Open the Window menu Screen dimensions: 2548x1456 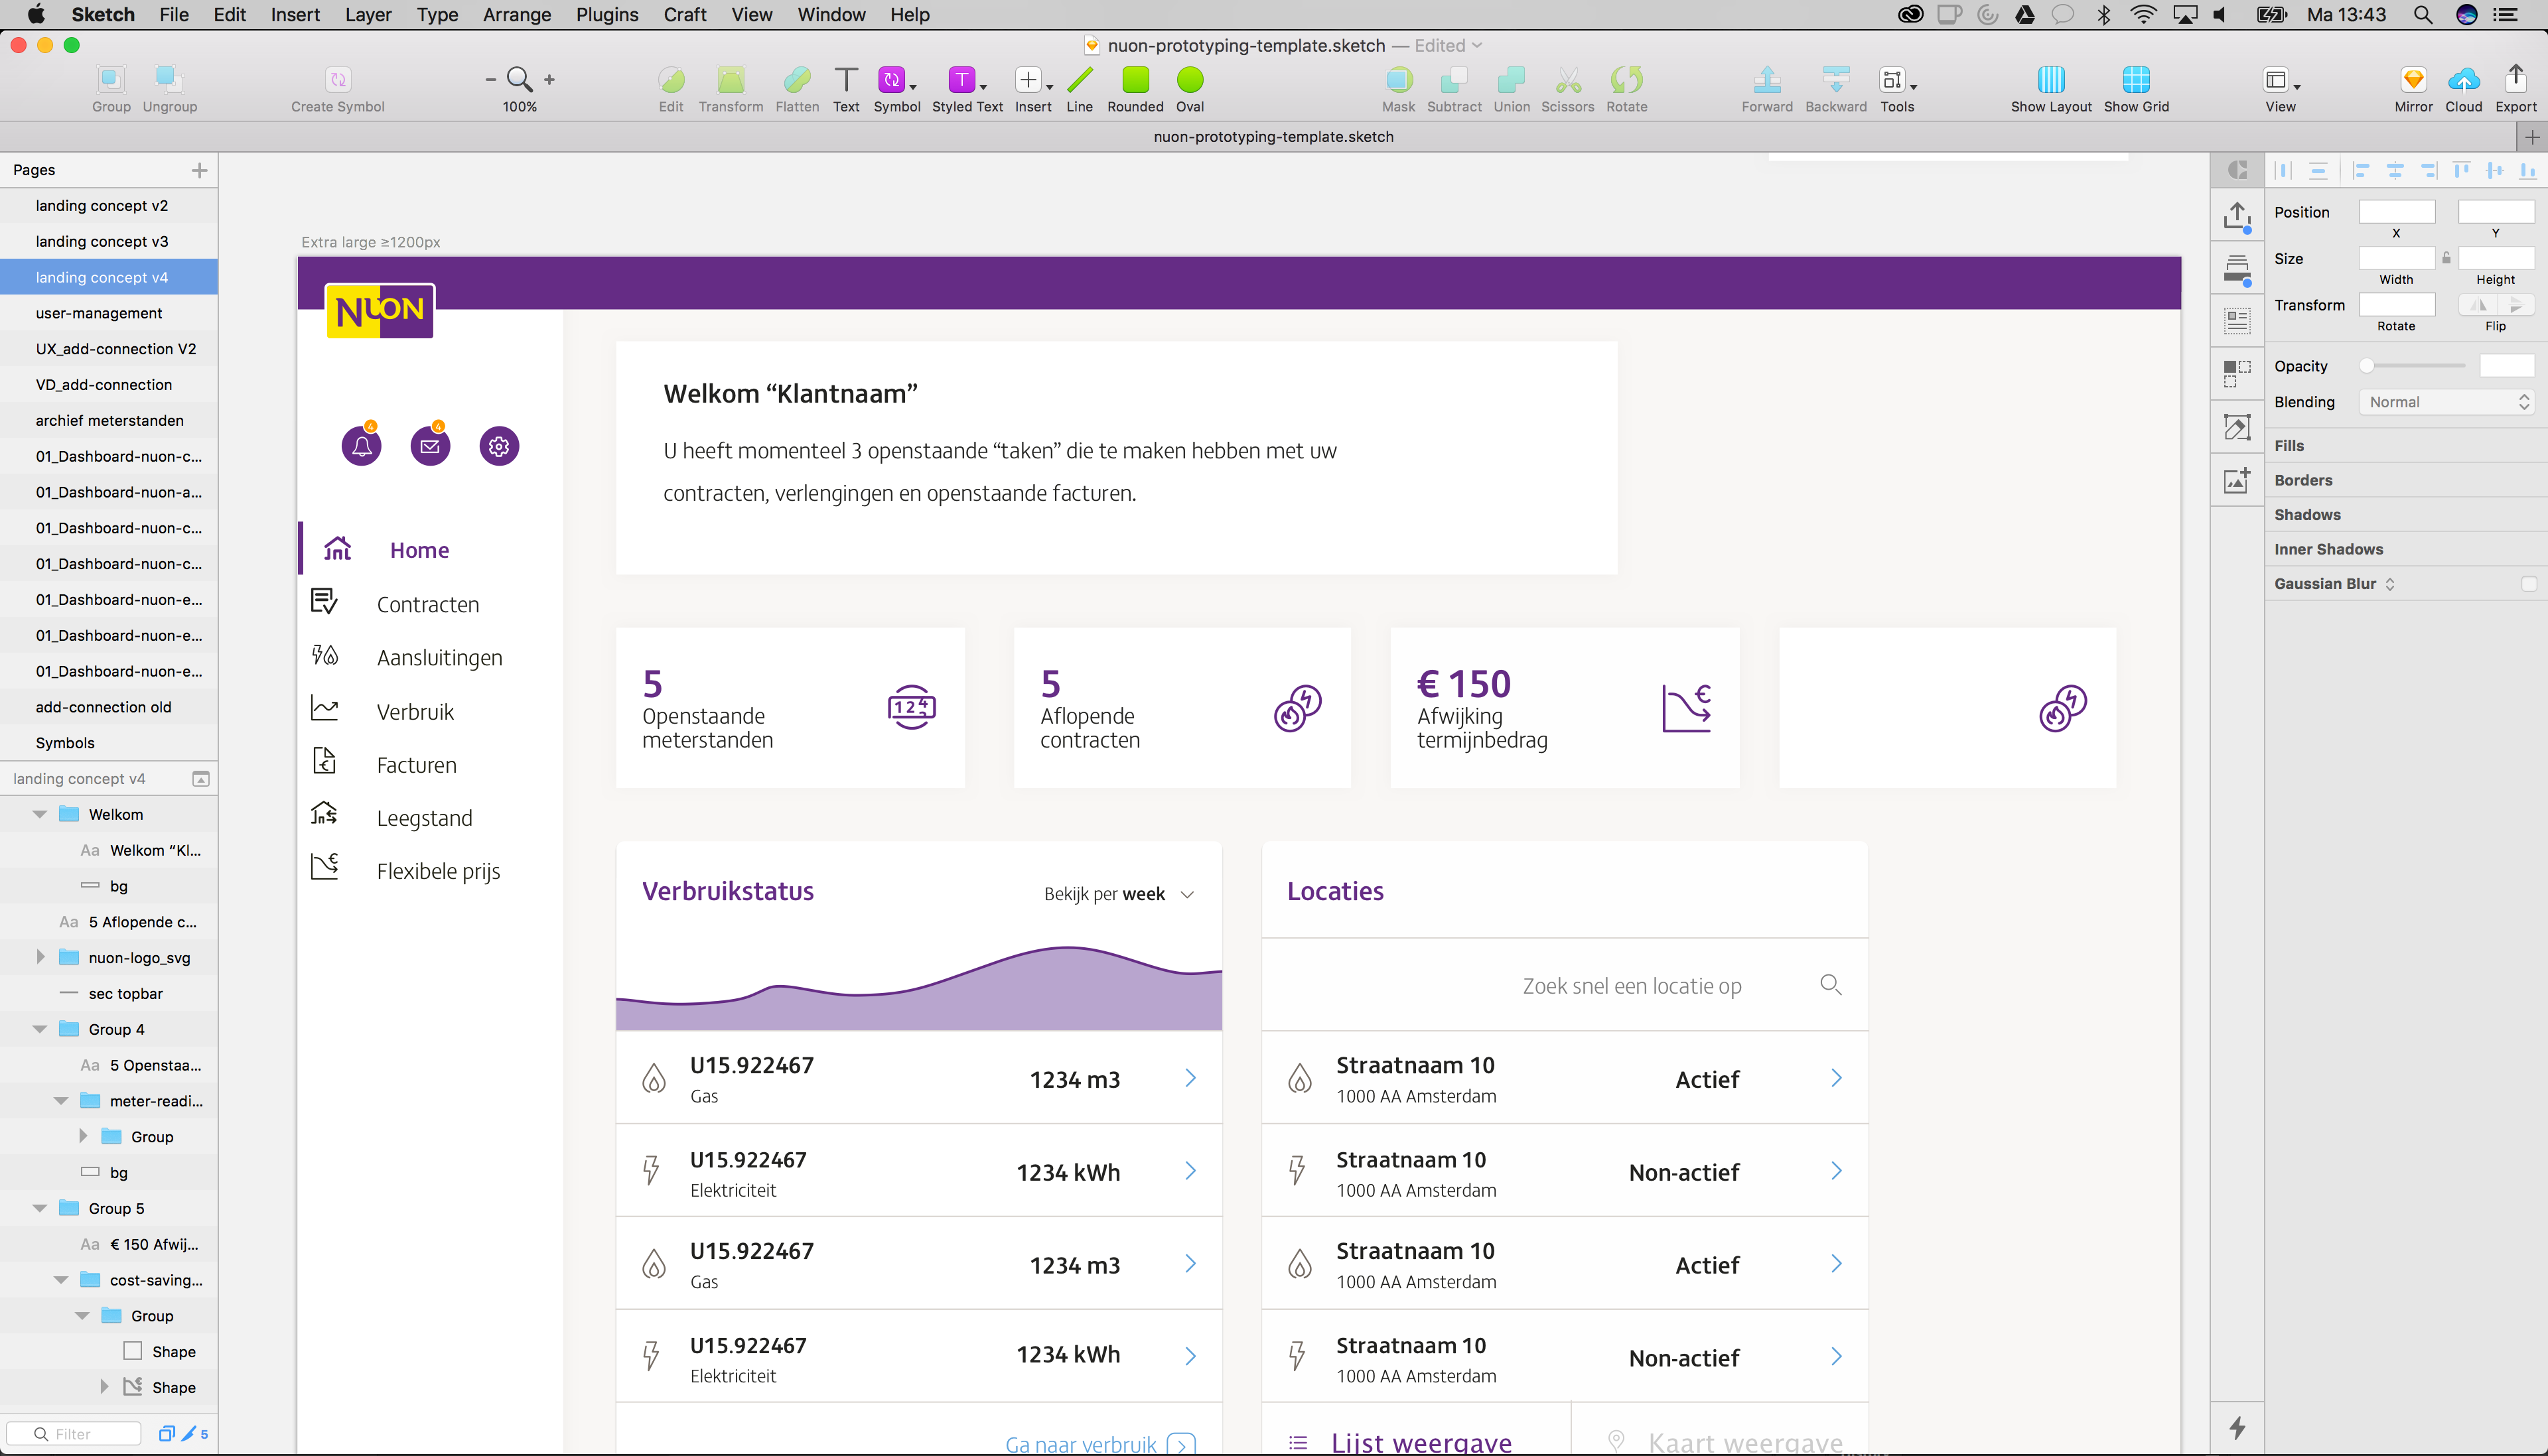coord(831,15)
